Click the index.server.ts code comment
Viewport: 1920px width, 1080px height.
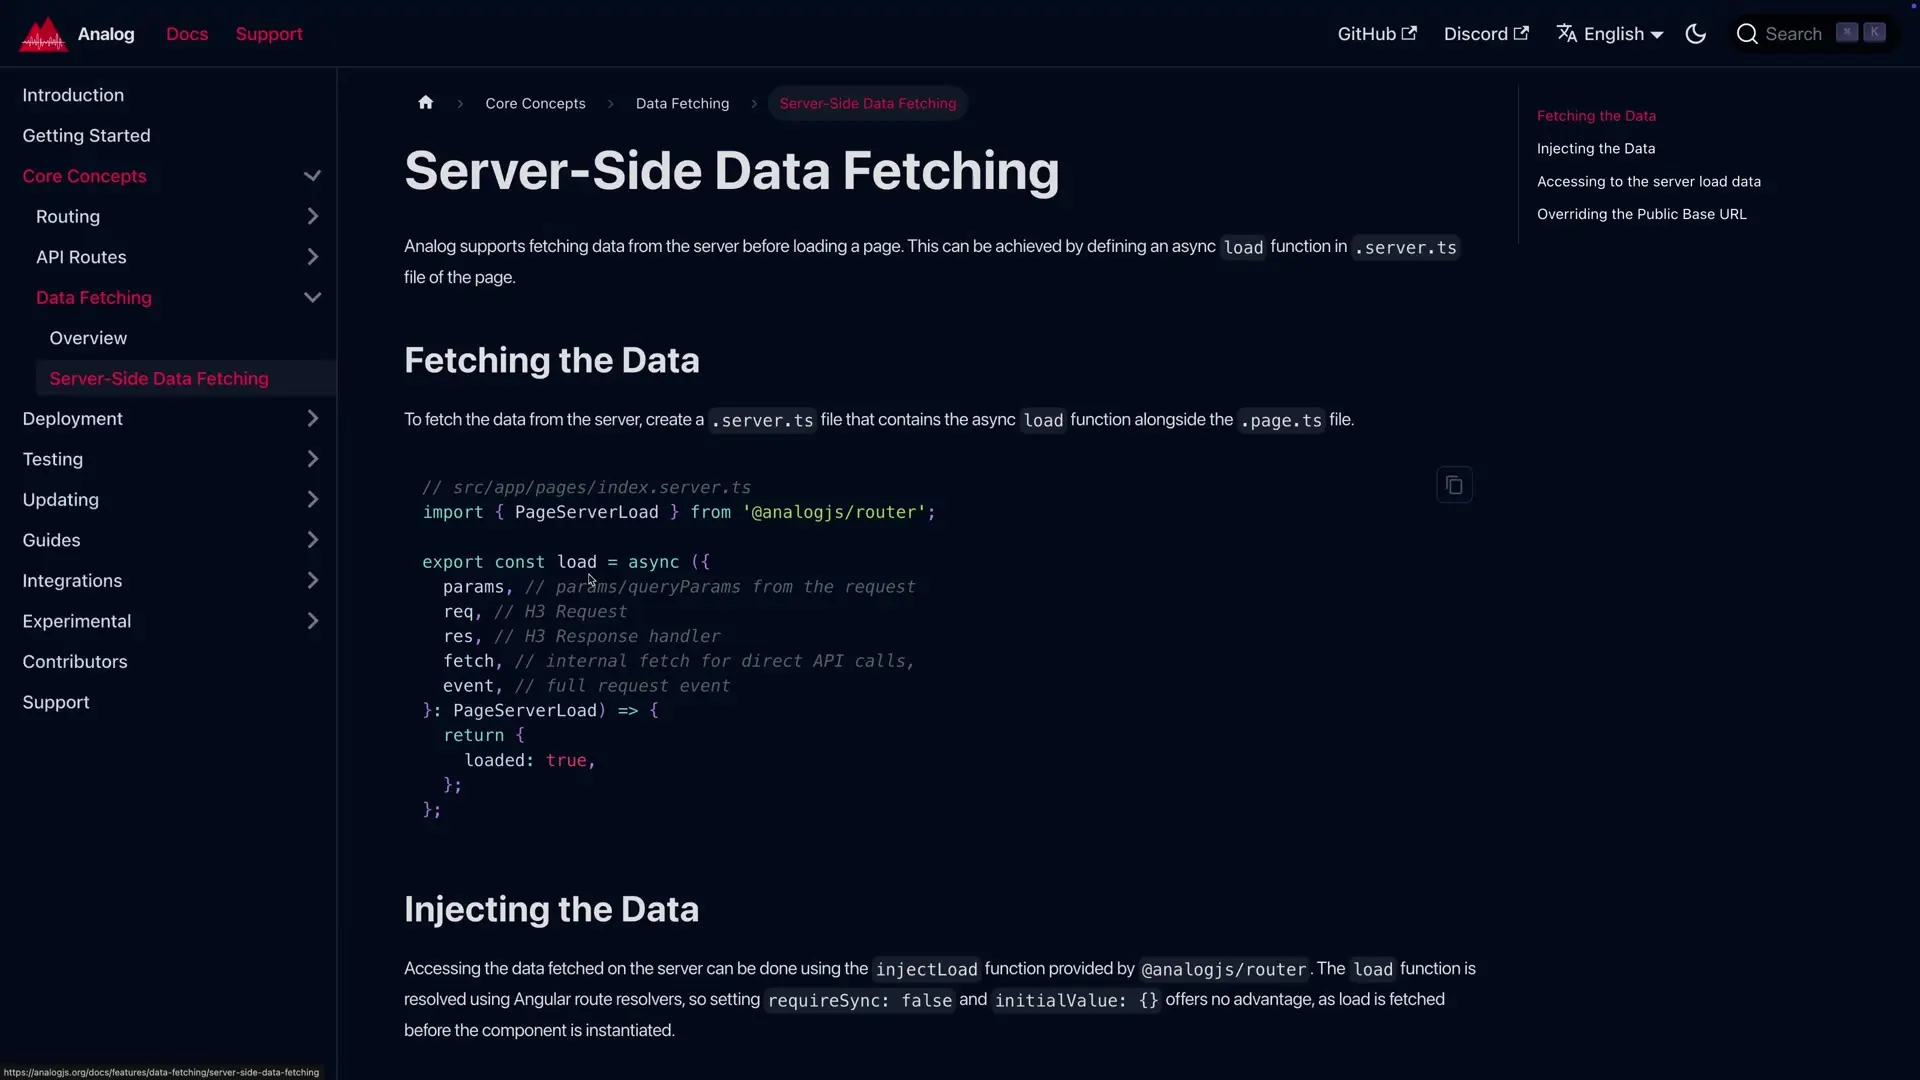tap(586, 488)
